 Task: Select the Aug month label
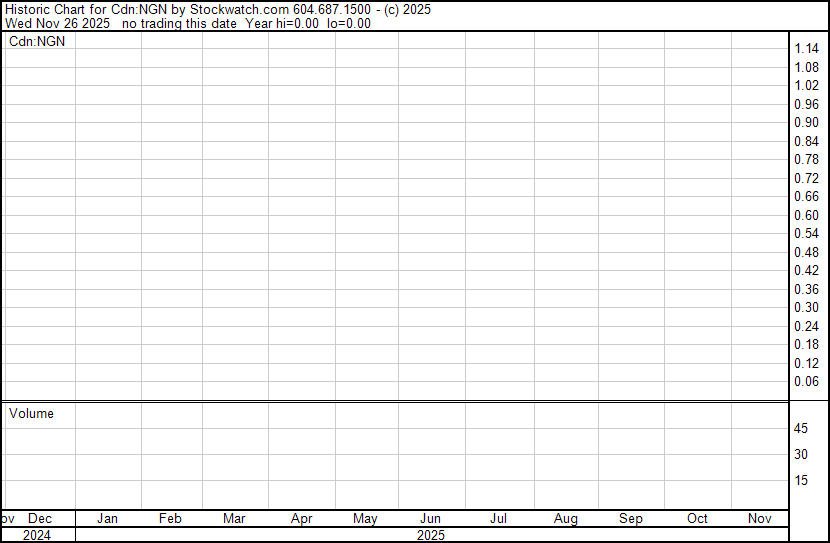point(566,519)
